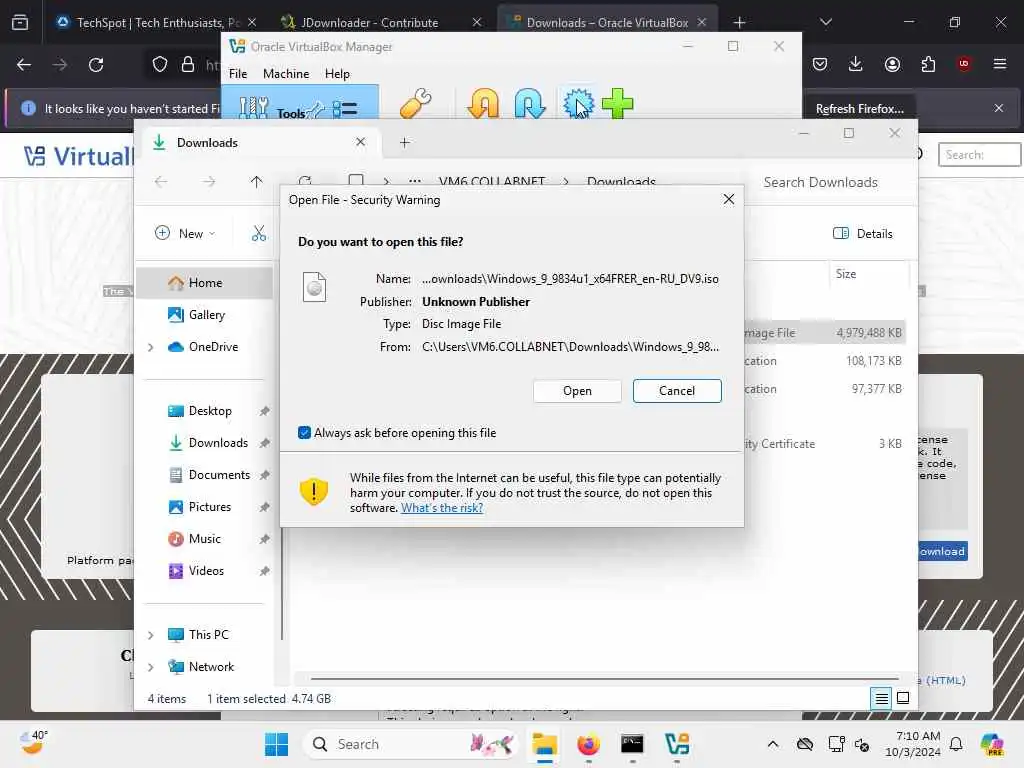Click the VirtualBox Add machine plus icon
Viewport: 1024px width, 768px height.
(x=617, y=103)
